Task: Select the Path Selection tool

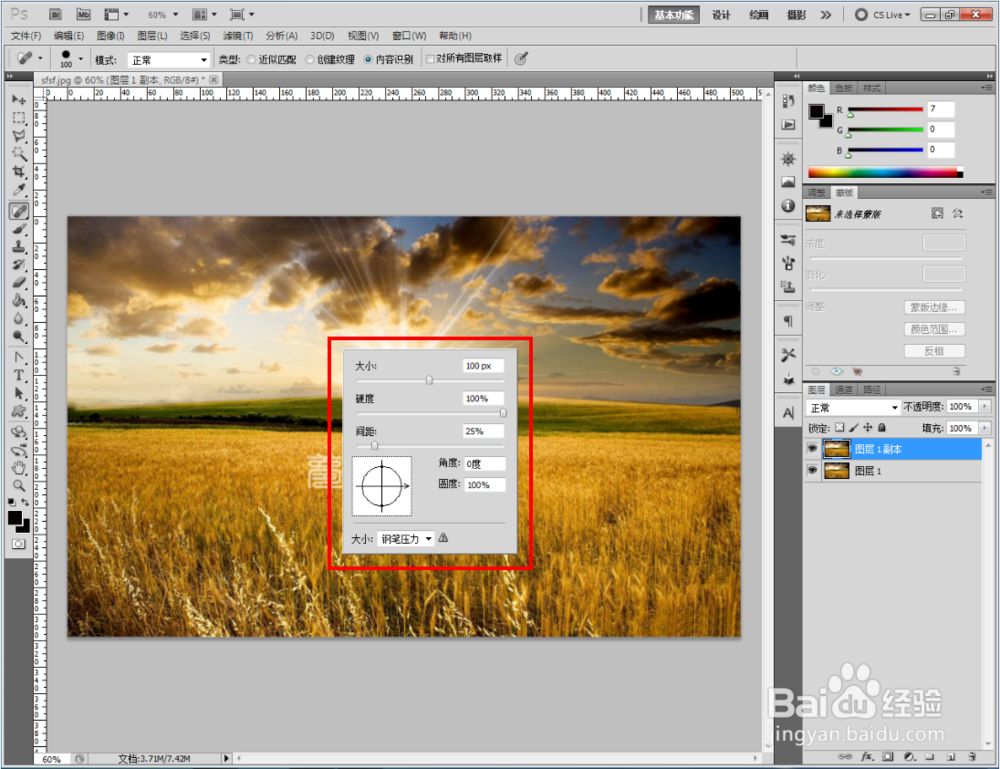Action: pyautogui.click(x=19, y=393)
